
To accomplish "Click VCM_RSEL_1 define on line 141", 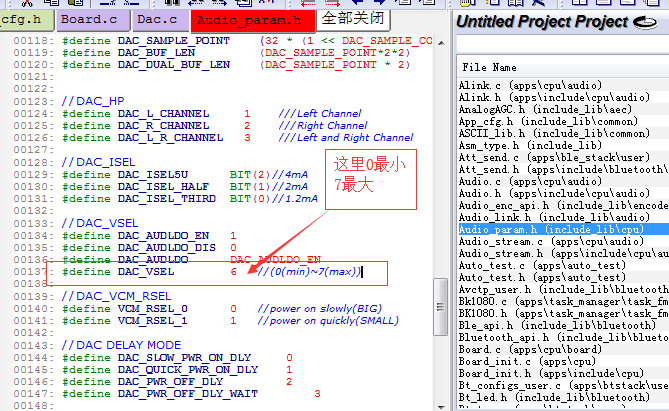I will coord(153,321).
